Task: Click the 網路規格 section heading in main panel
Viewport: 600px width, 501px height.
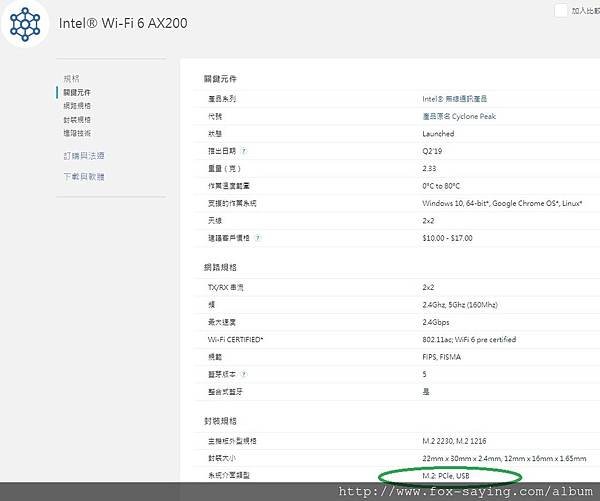Action: pos(220,267)
